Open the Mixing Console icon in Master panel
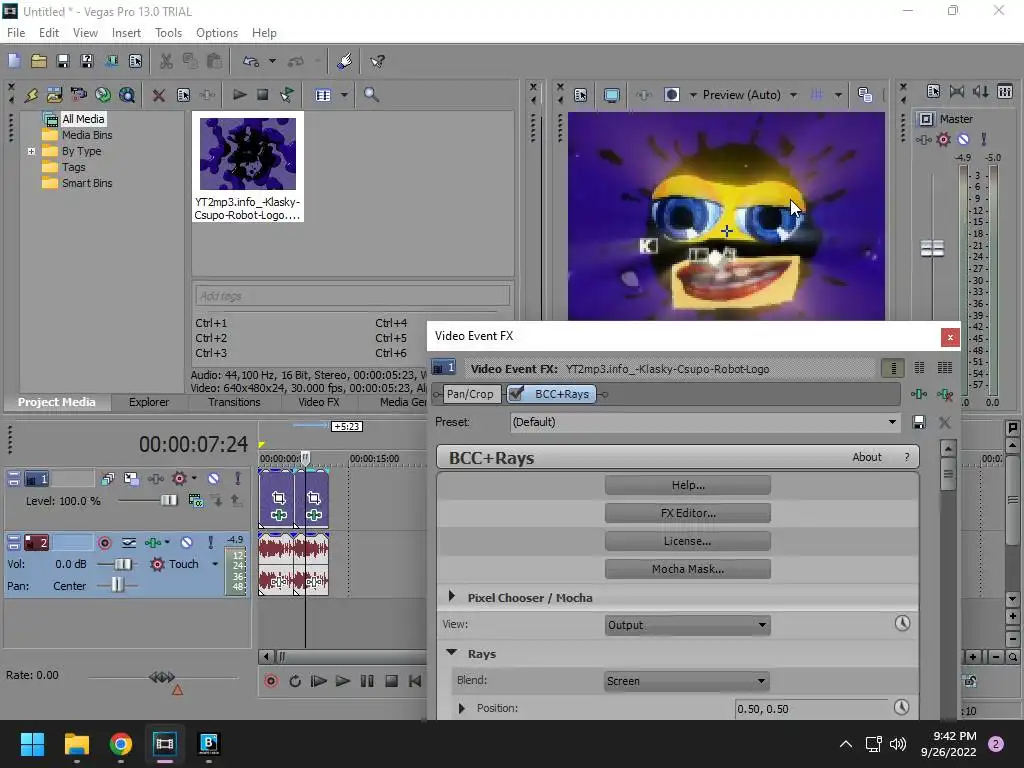The image size is (1024, 768). 1005,91
